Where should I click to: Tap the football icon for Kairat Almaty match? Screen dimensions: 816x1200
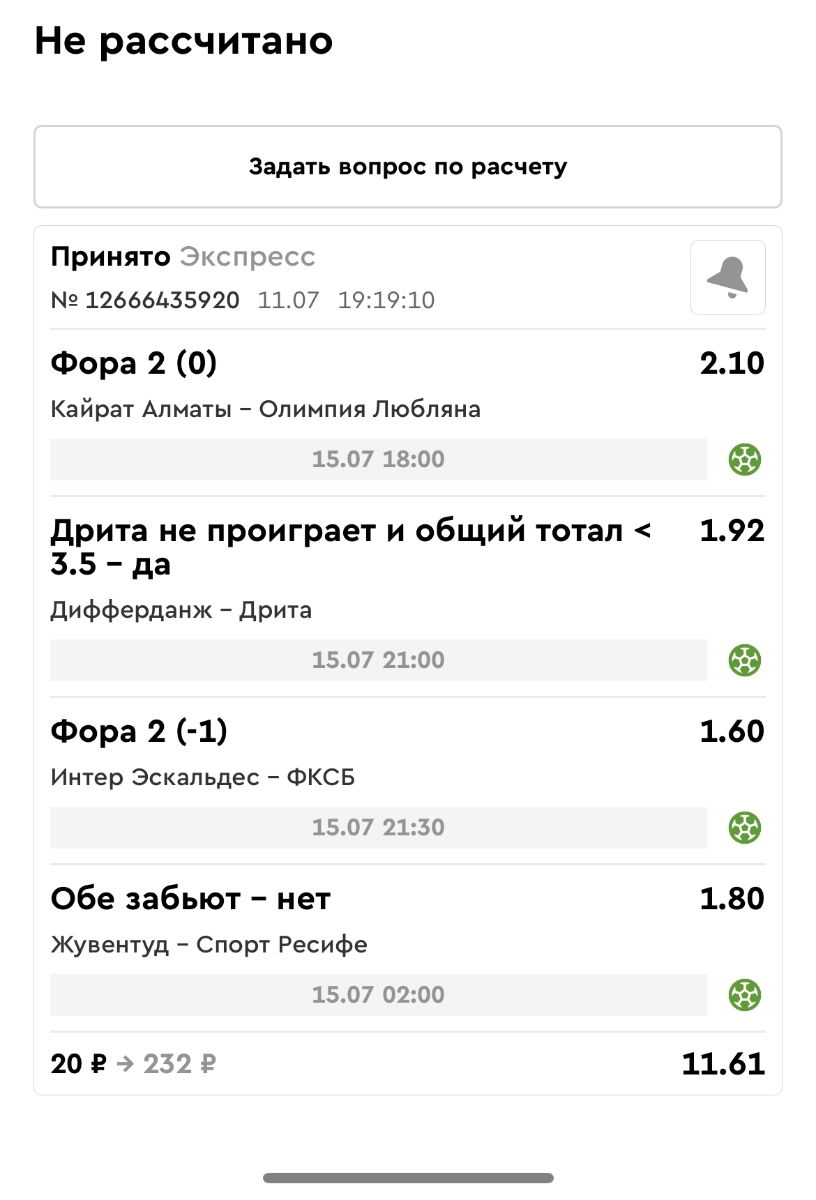[x=745, y=460]
